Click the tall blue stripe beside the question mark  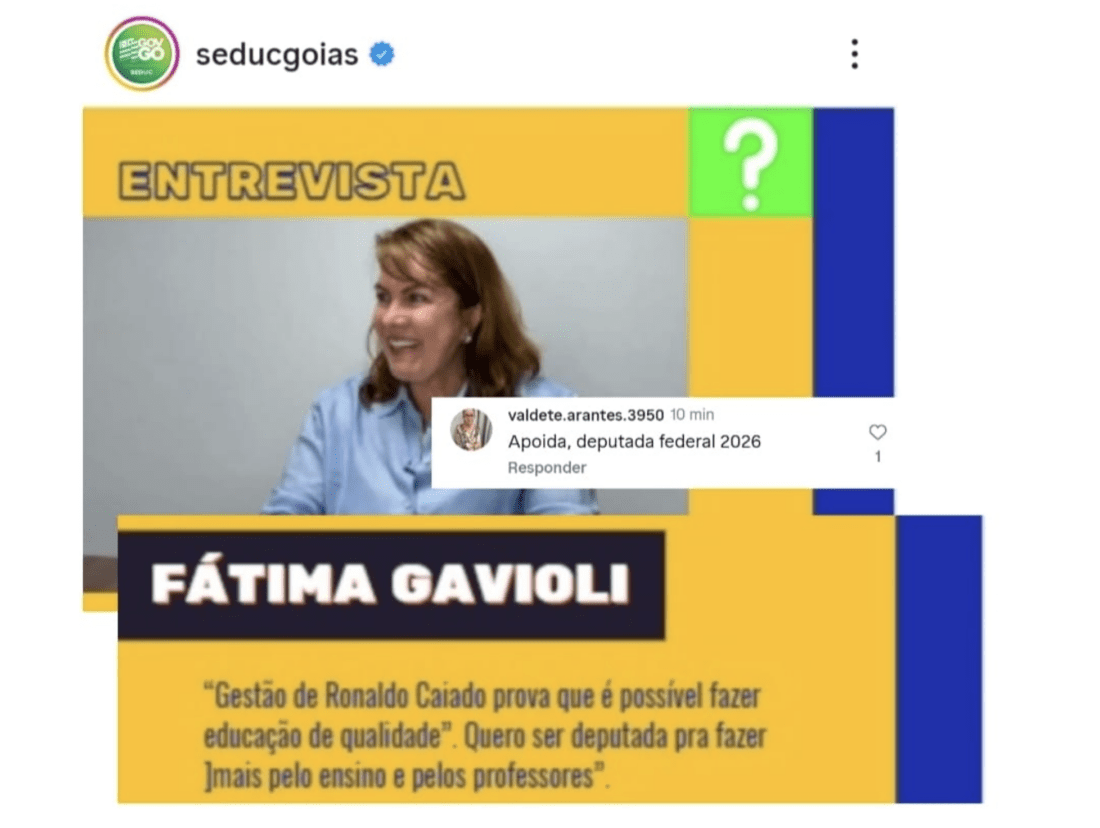853,253
